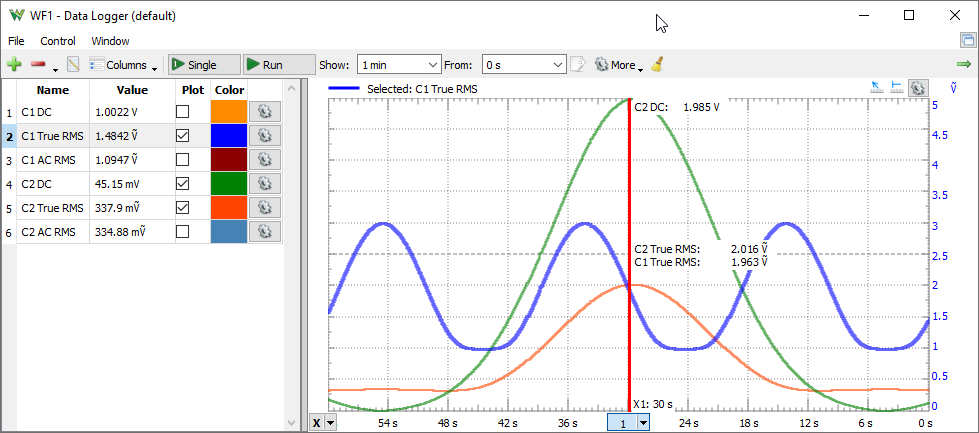Click the broom clear data icon
The image size is (979, 433).
pyautogui.click(x=657, y=64)
